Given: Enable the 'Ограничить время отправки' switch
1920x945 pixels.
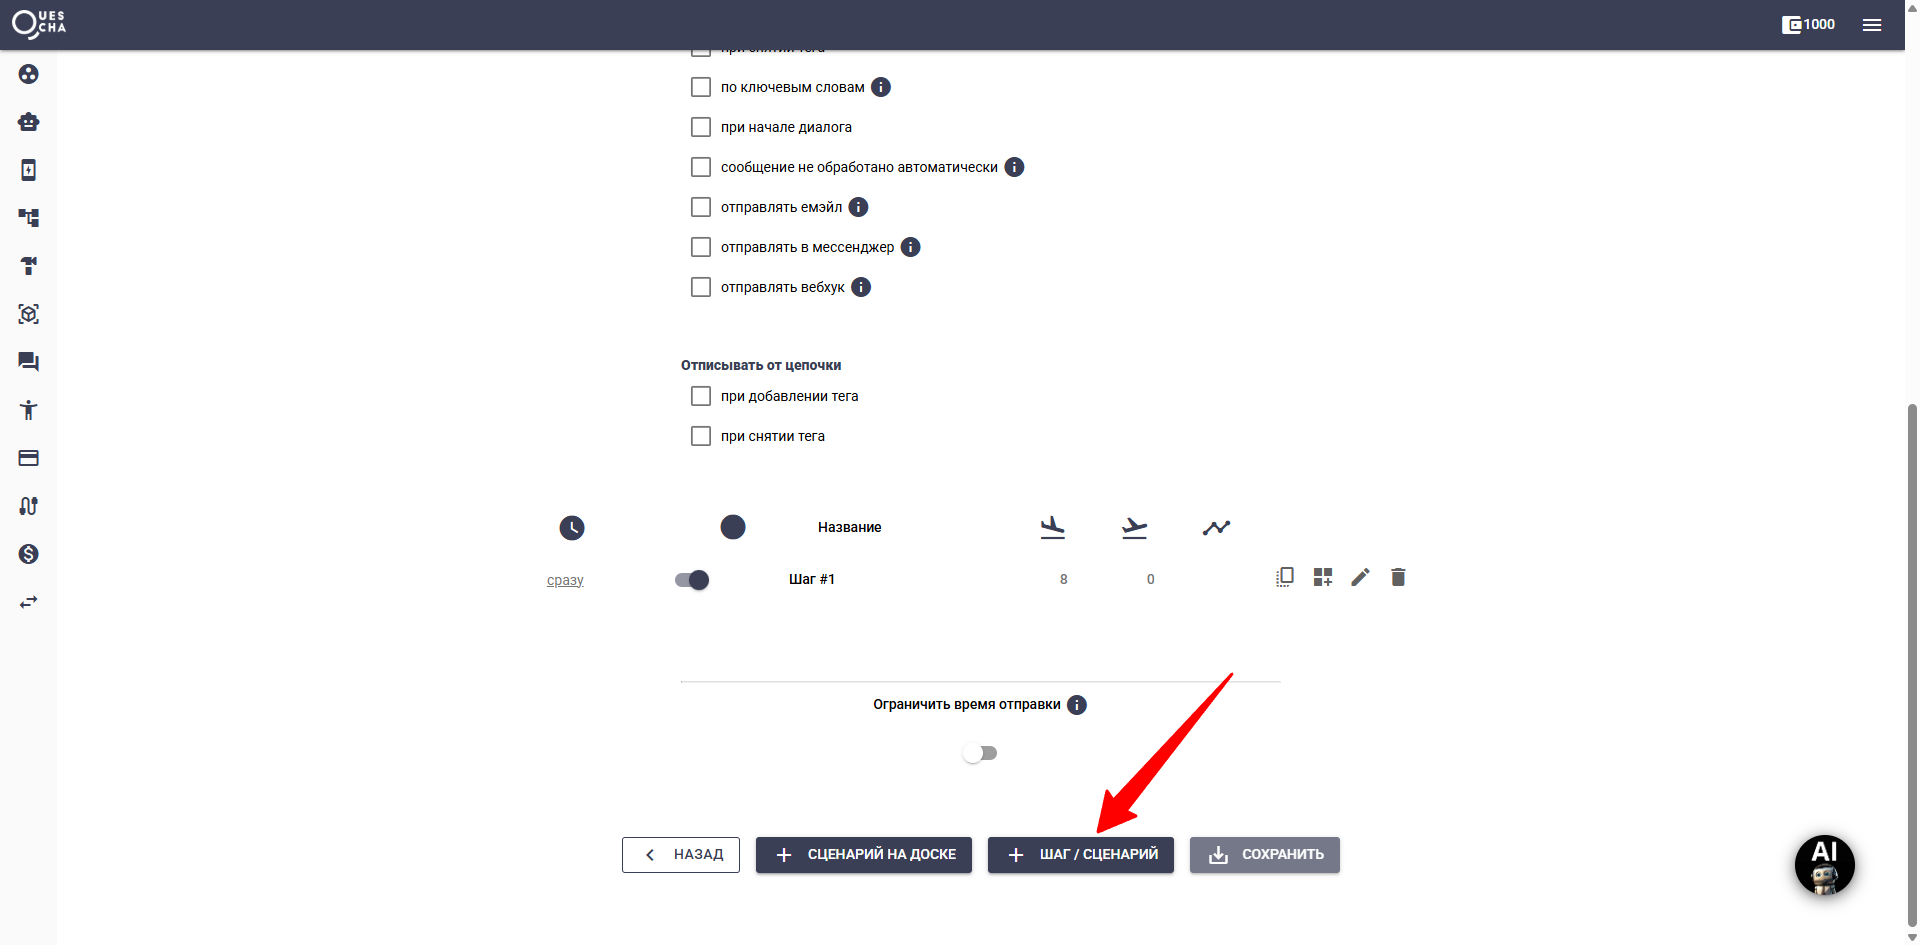Looking at the screenshot, I should (980, 753).
